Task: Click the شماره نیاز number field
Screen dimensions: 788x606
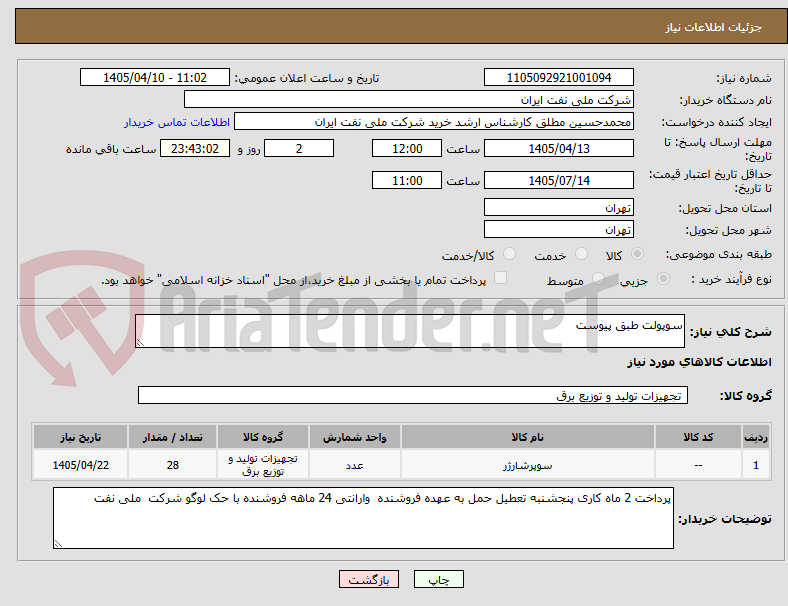Action: (x=559, y=77)
